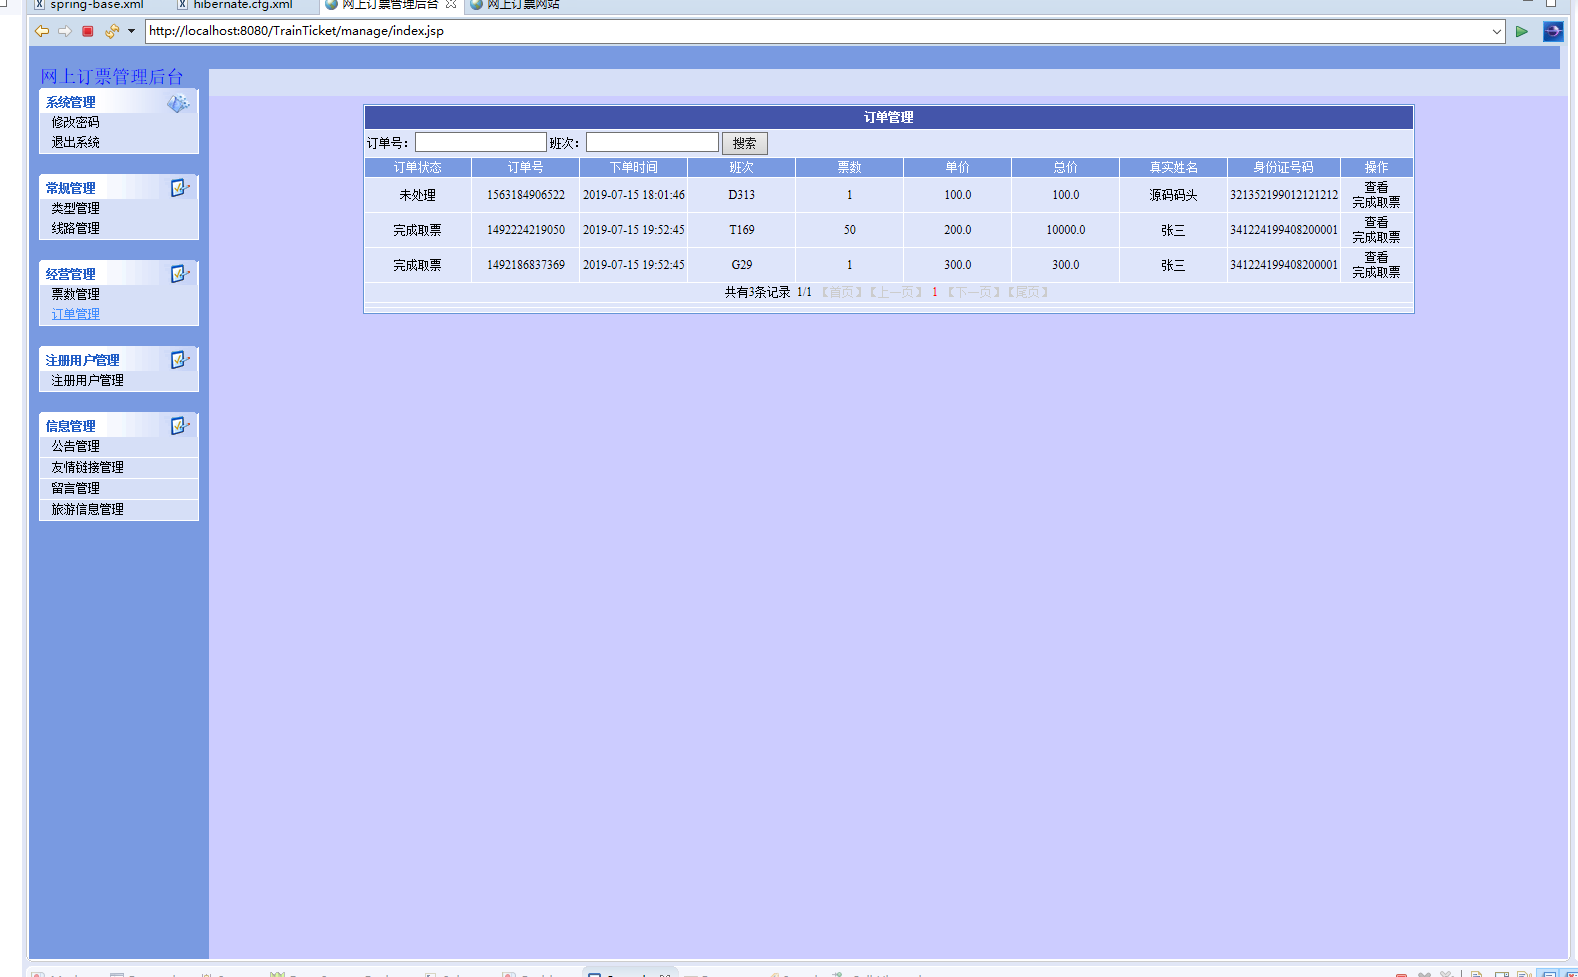Click 完成取票 action for order 1492186837369
This screenshot has height=977, width=1578.
tap(1376, 272)
